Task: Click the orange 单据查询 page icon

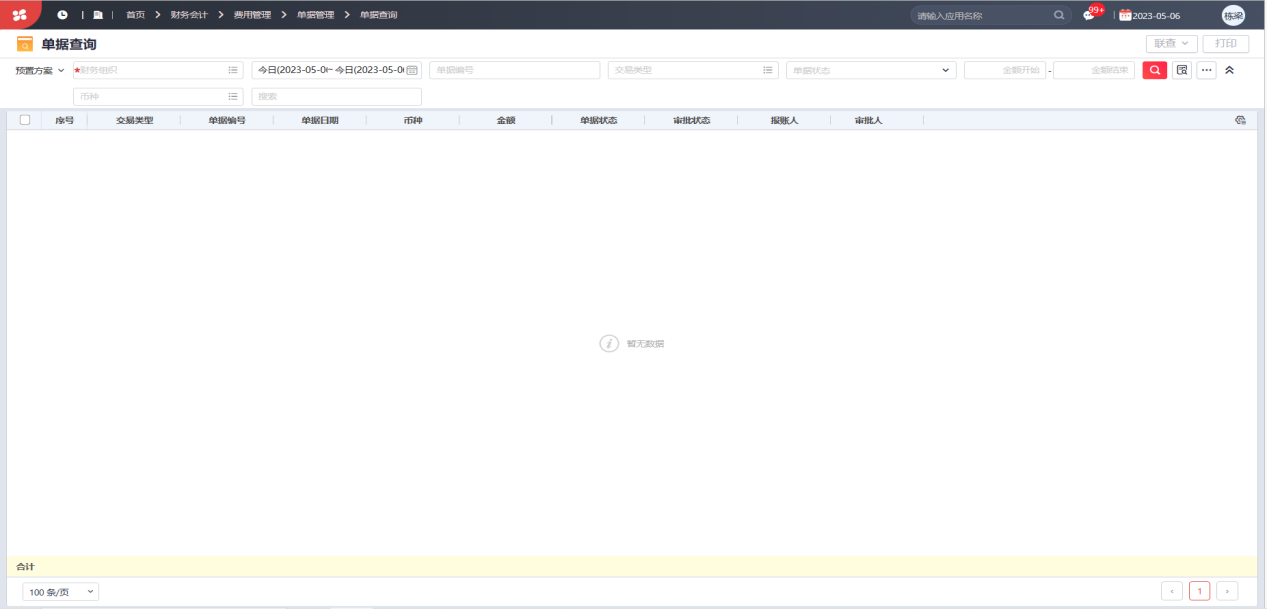Action: point(25,44)
